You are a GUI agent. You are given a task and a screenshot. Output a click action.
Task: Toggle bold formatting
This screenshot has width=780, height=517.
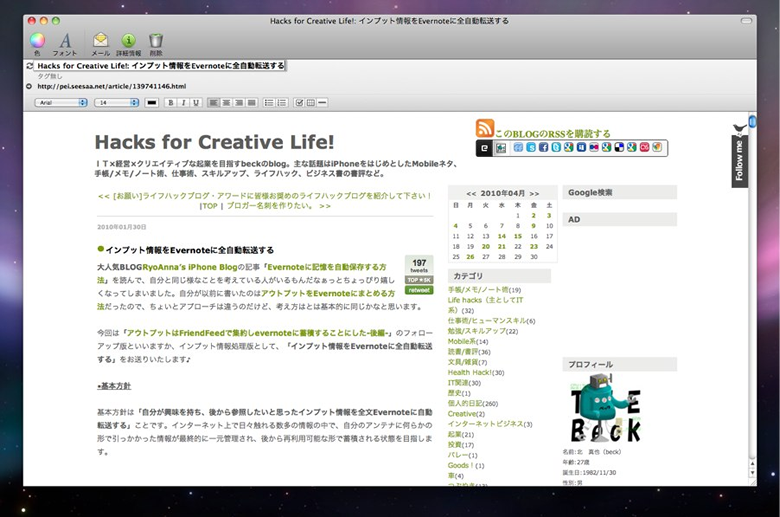pyautogui.click(x=171, y=103)
